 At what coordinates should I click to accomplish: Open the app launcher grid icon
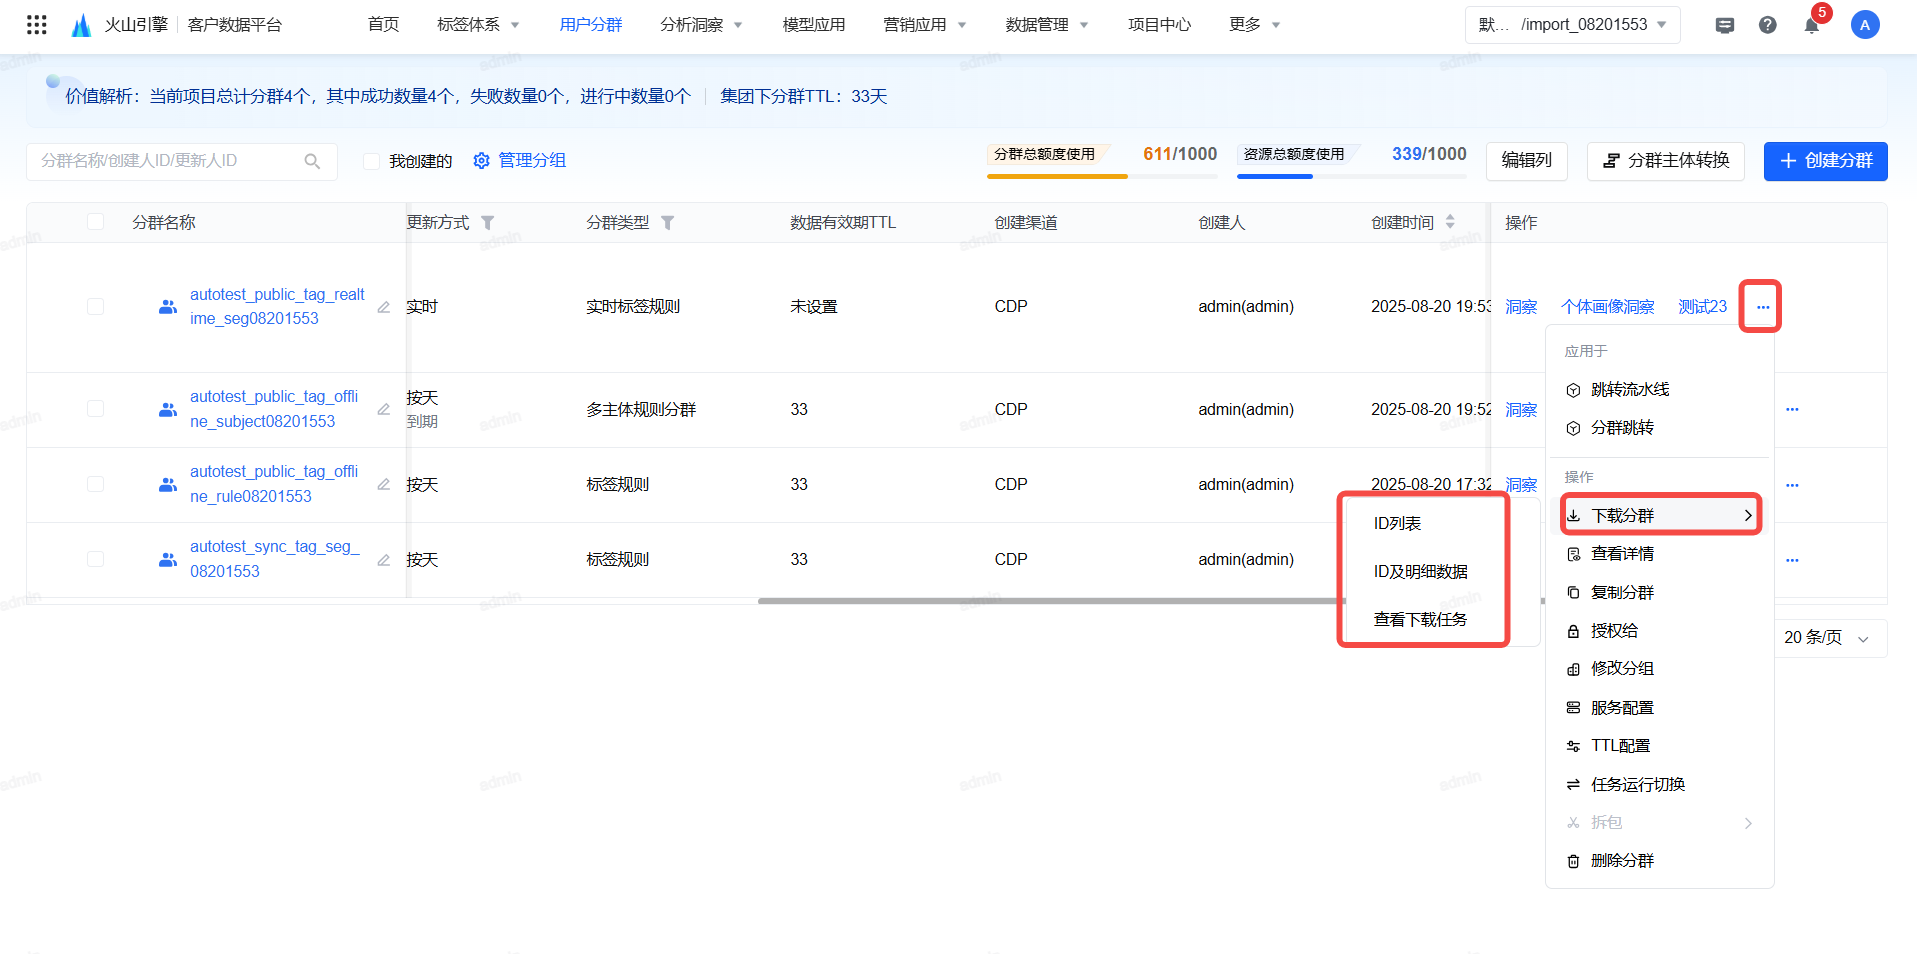[37, 25]
